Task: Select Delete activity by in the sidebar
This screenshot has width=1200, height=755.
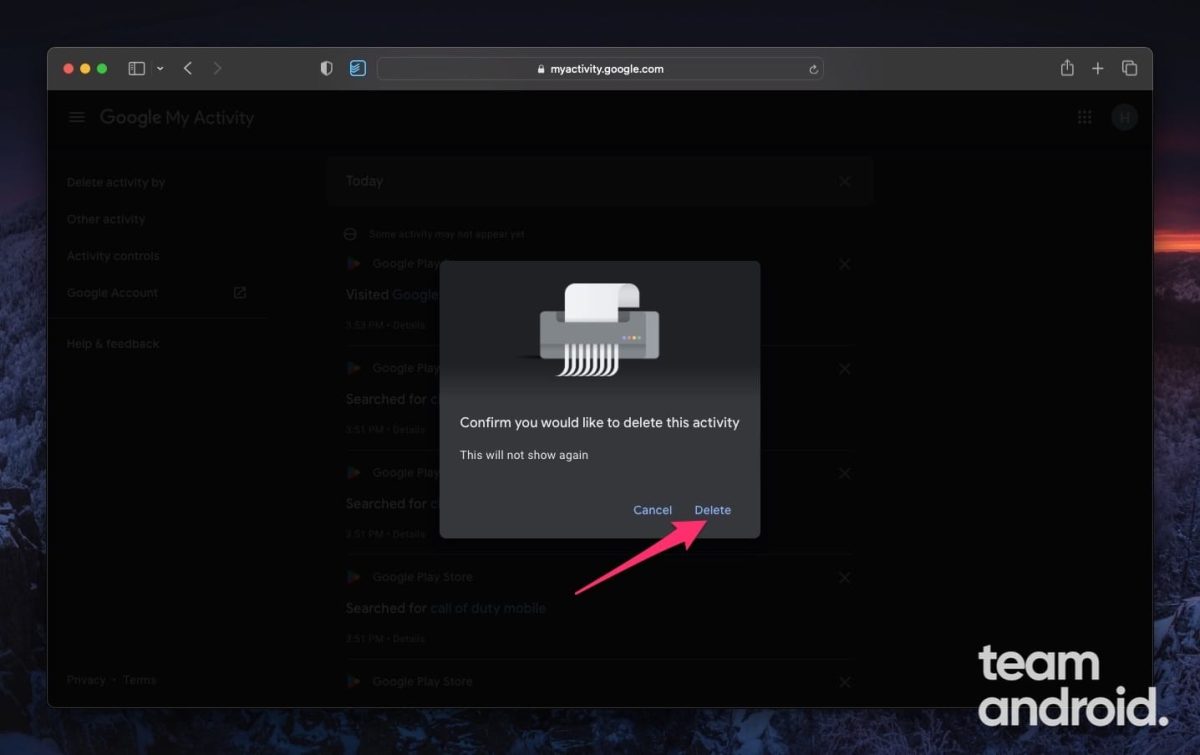Action: [x=116, y=182]
